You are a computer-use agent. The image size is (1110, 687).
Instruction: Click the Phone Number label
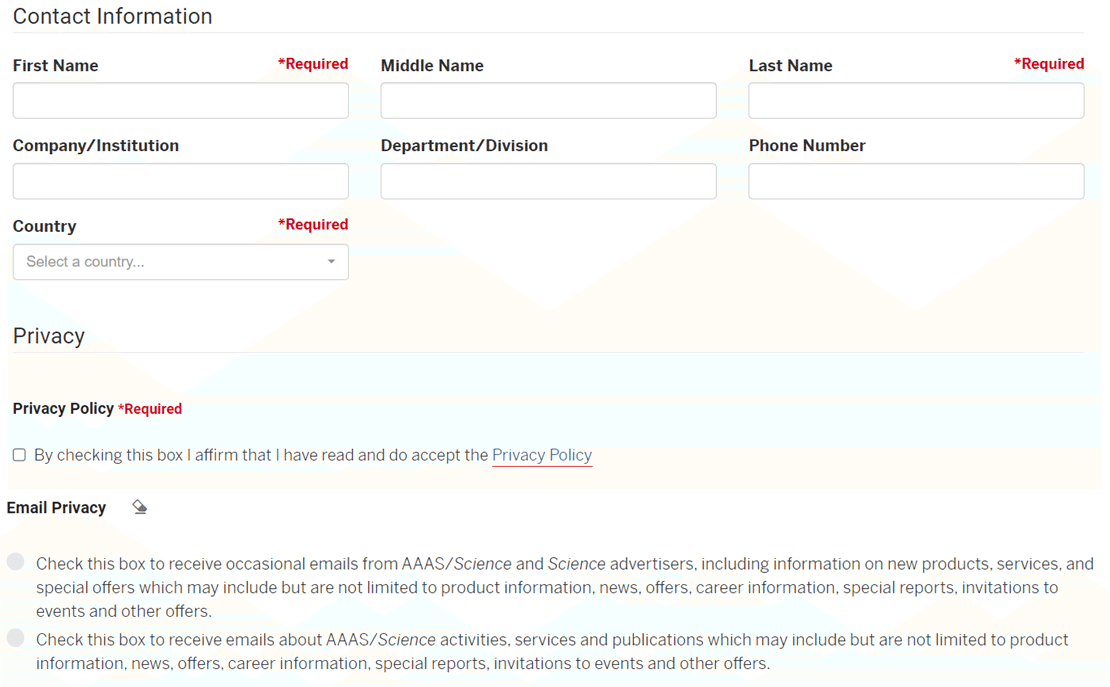[807, 146]
